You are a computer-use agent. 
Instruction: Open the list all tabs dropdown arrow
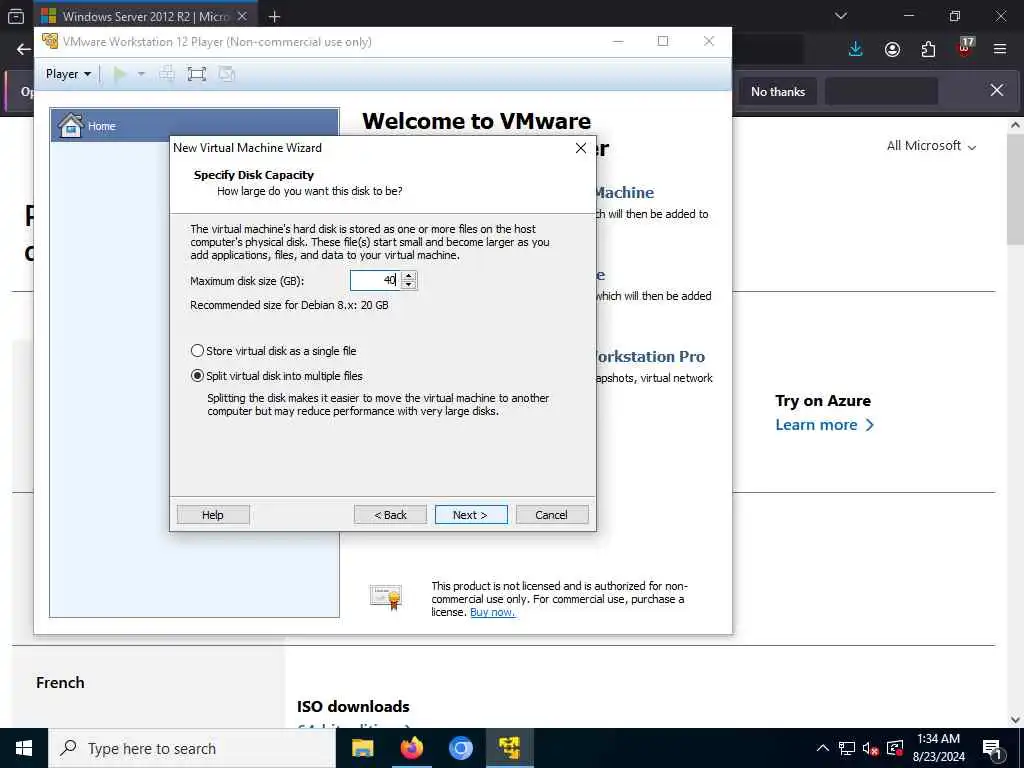(x=840, y=16)
